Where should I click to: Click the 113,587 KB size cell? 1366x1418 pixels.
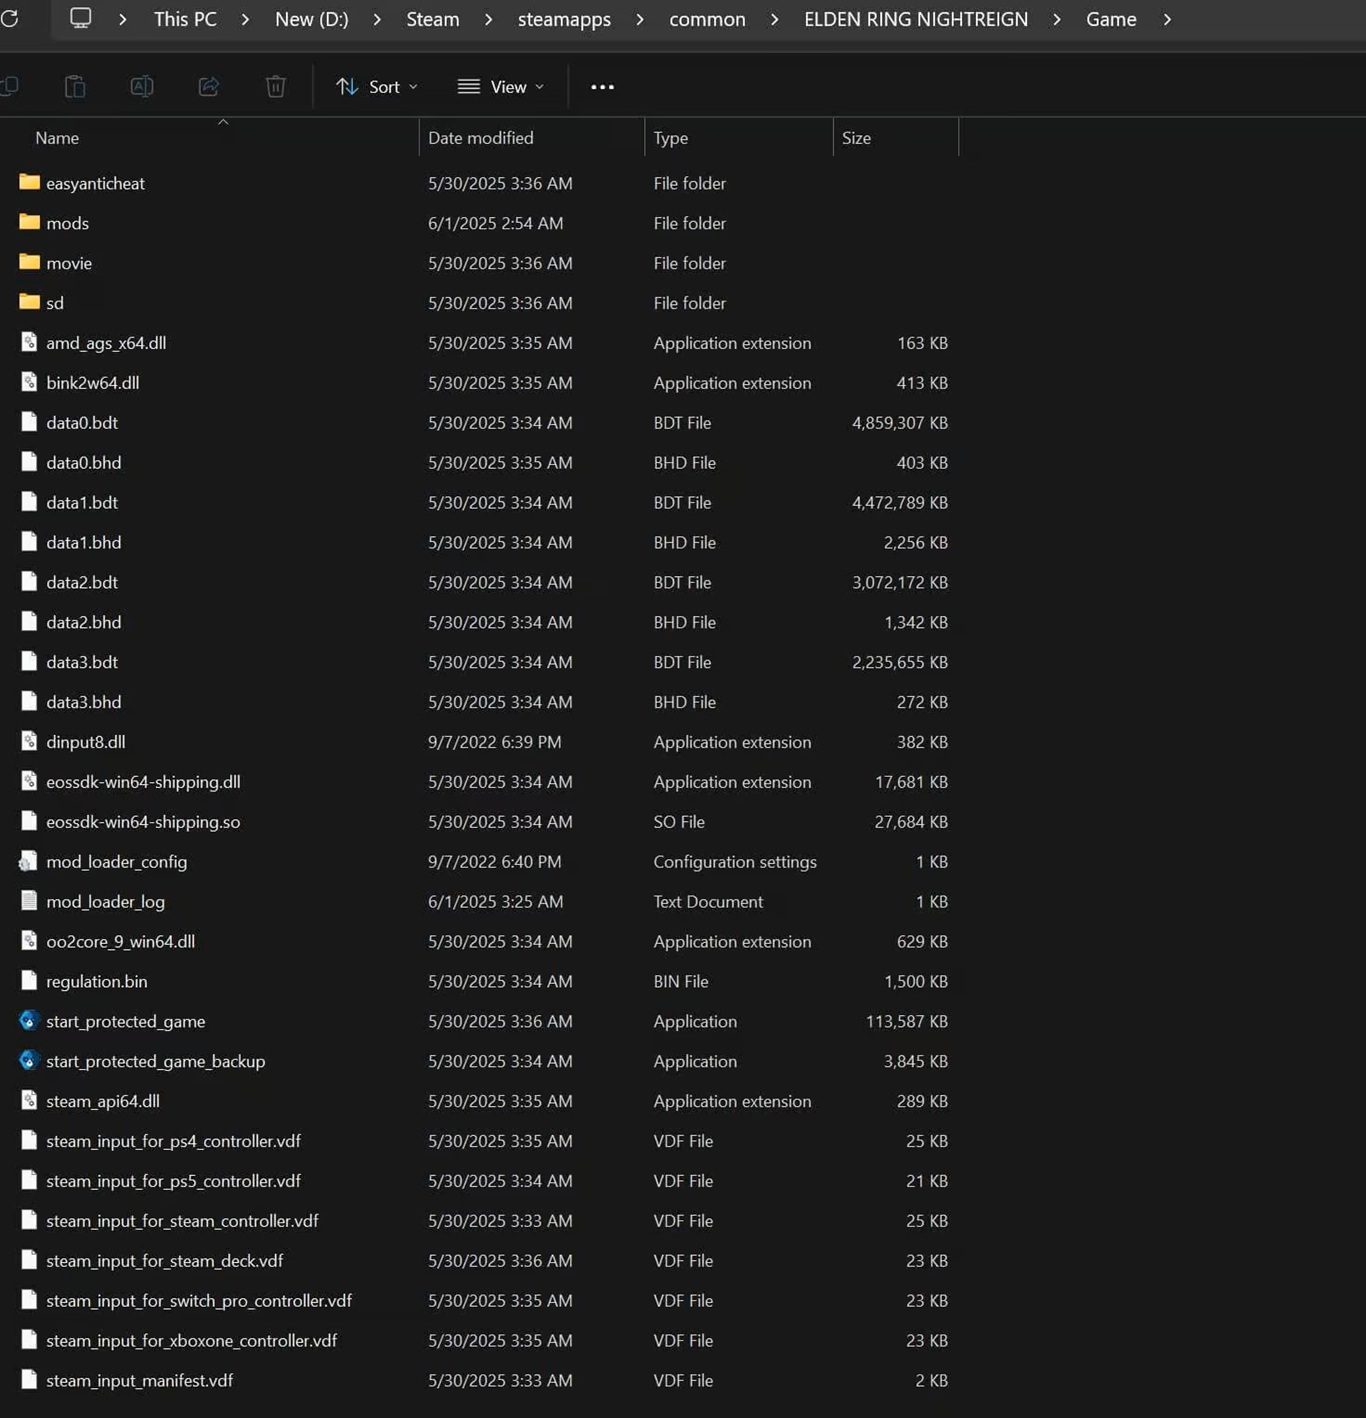tap(907, 1021)
